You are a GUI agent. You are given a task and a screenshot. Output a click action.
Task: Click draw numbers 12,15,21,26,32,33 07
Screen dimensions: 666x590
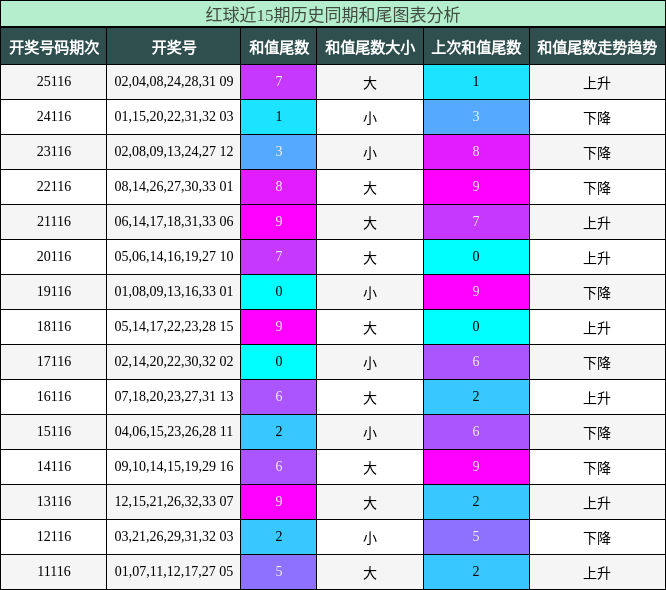pos(174,501)
